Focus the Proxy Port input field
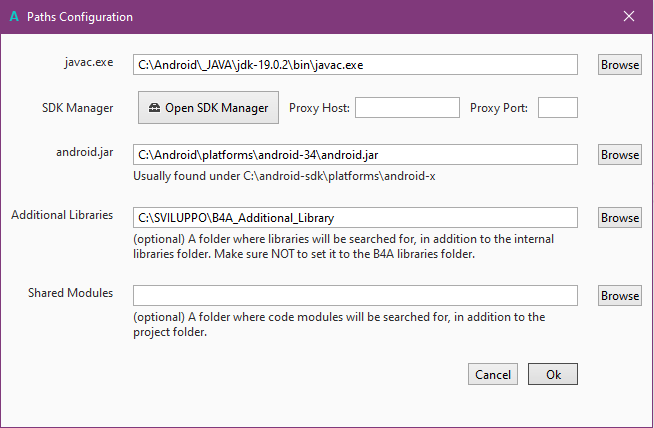This screenshot has width=654, height=428. tap(558, 108)
